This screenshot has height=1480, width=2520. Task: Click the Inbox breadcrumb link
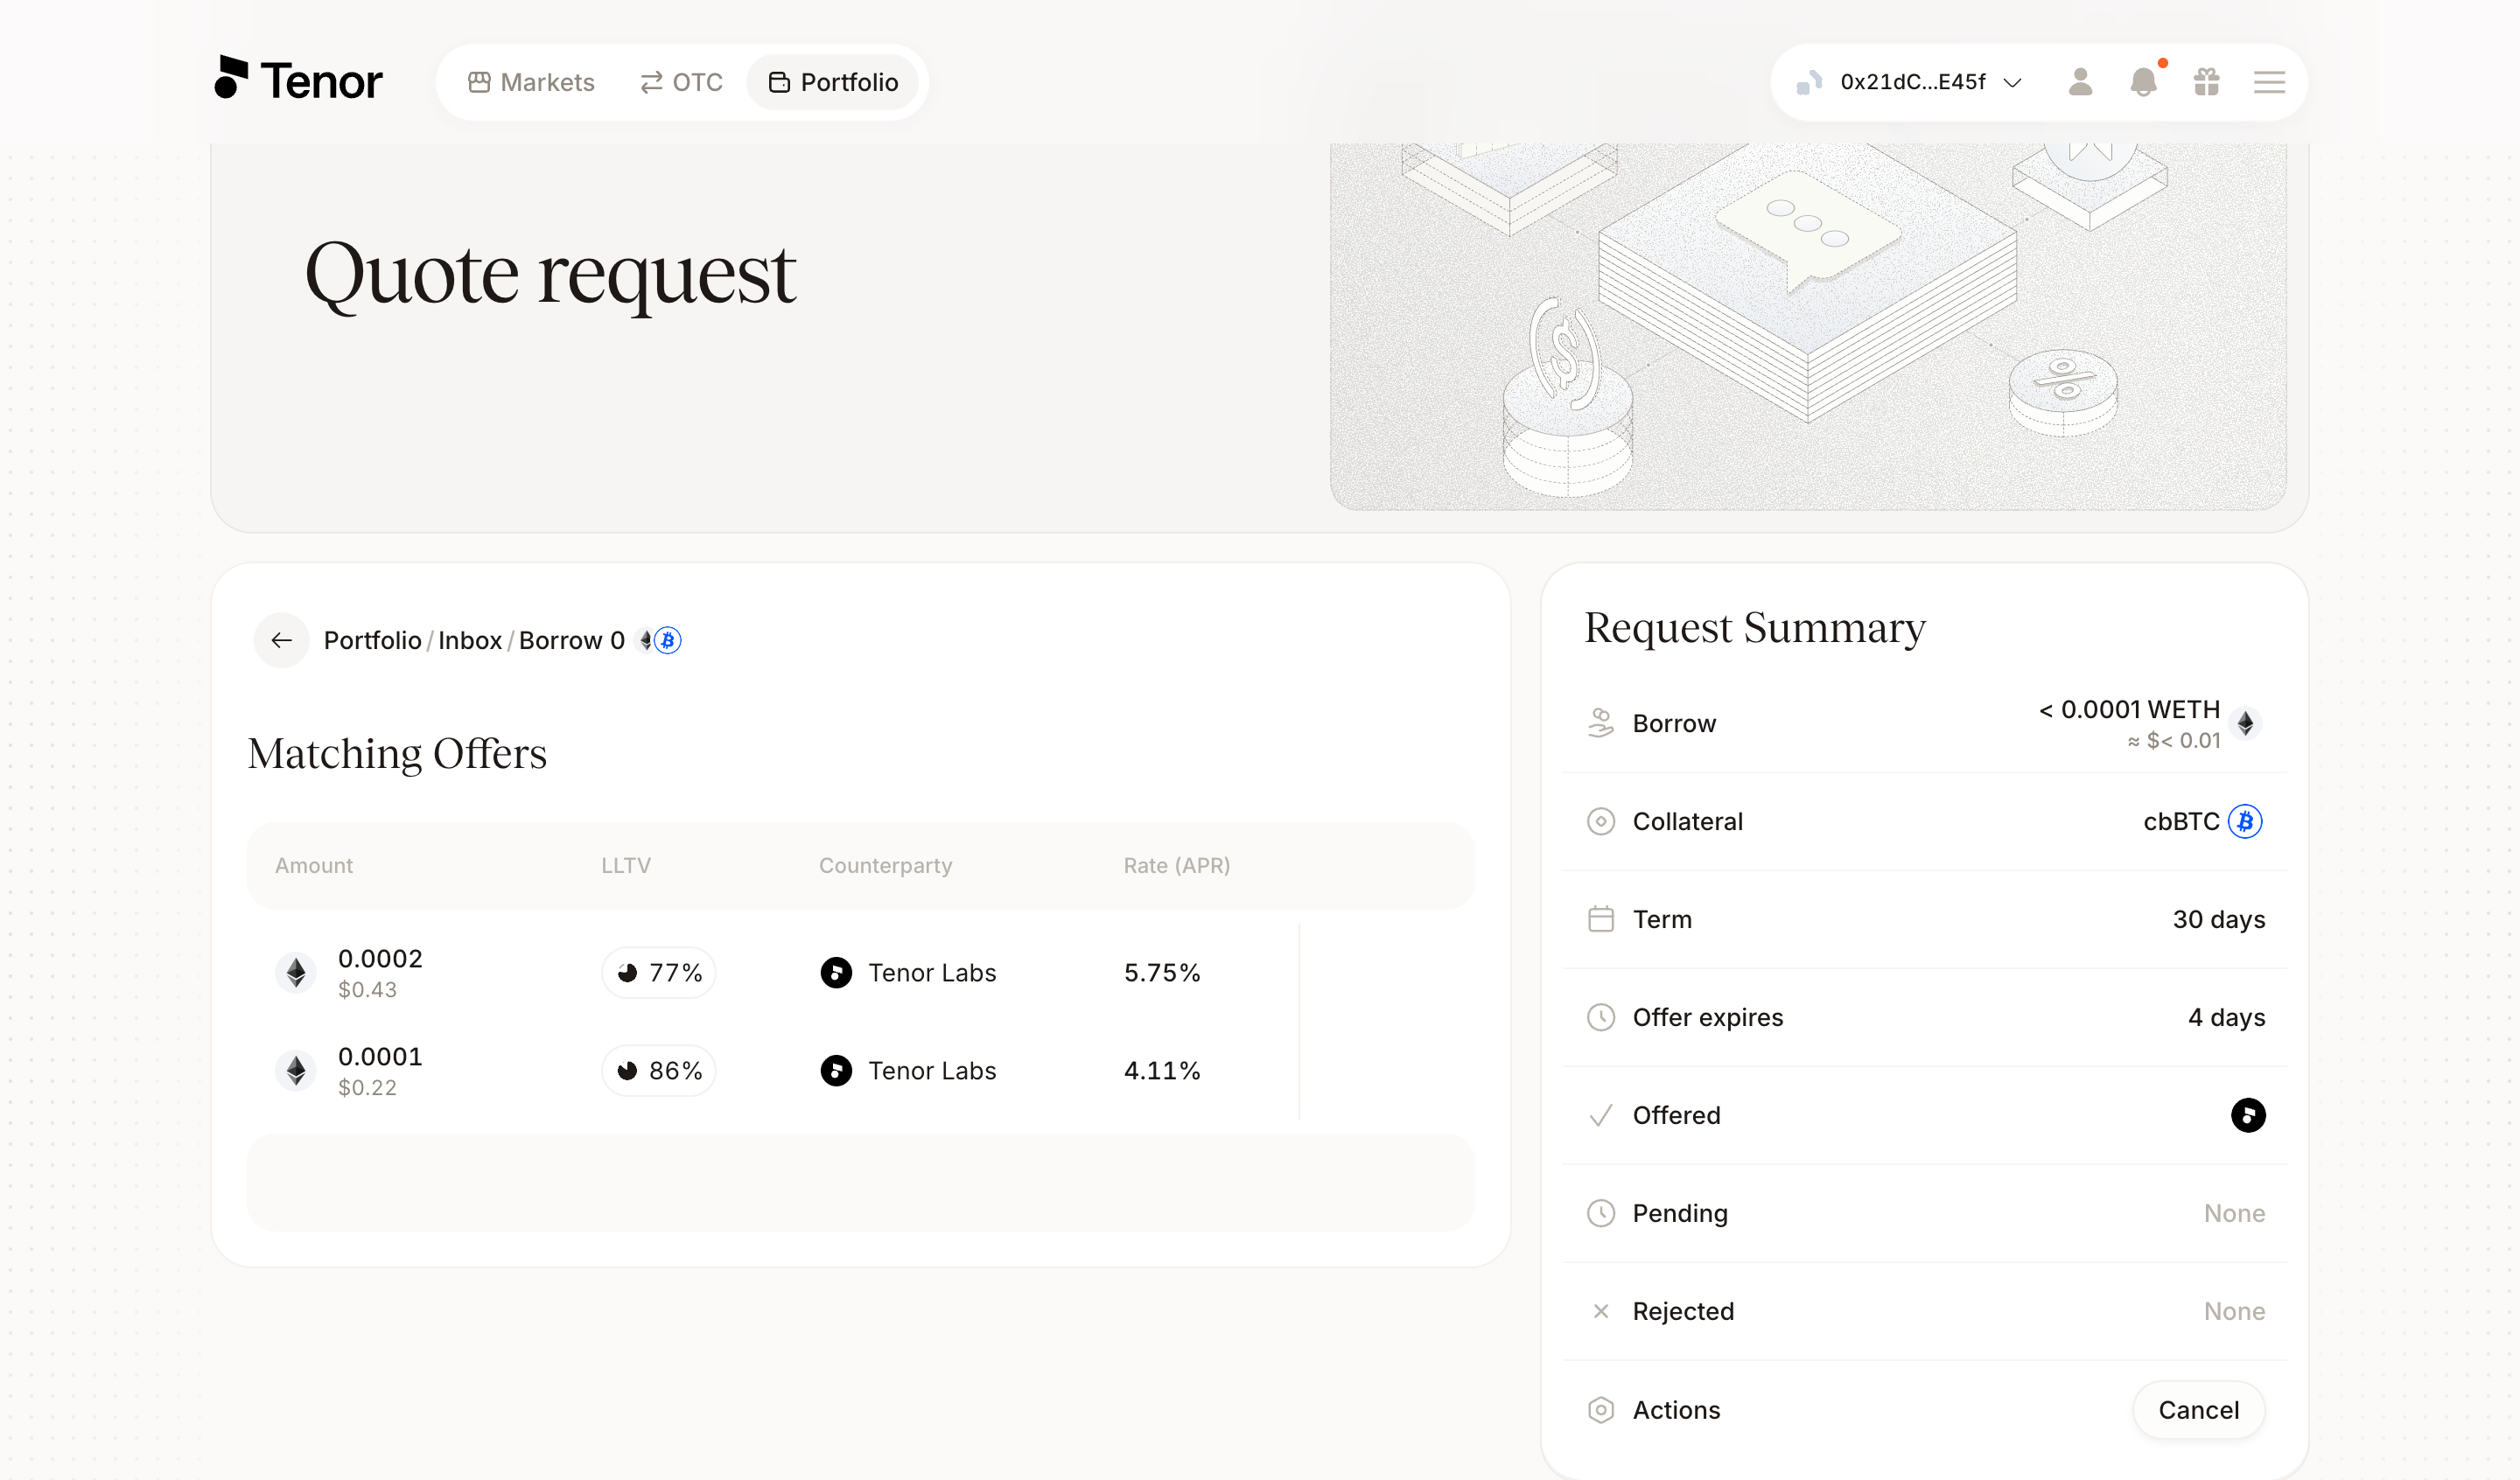(470, 640)
